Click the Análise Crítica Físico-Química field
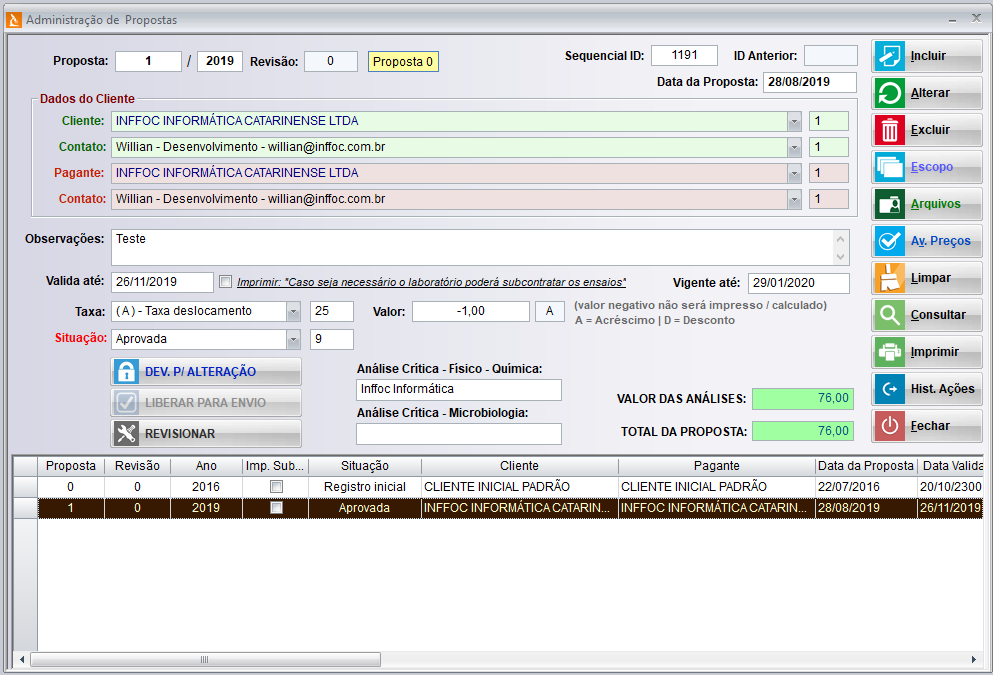The image size is (993, 675). pos(459,389)
